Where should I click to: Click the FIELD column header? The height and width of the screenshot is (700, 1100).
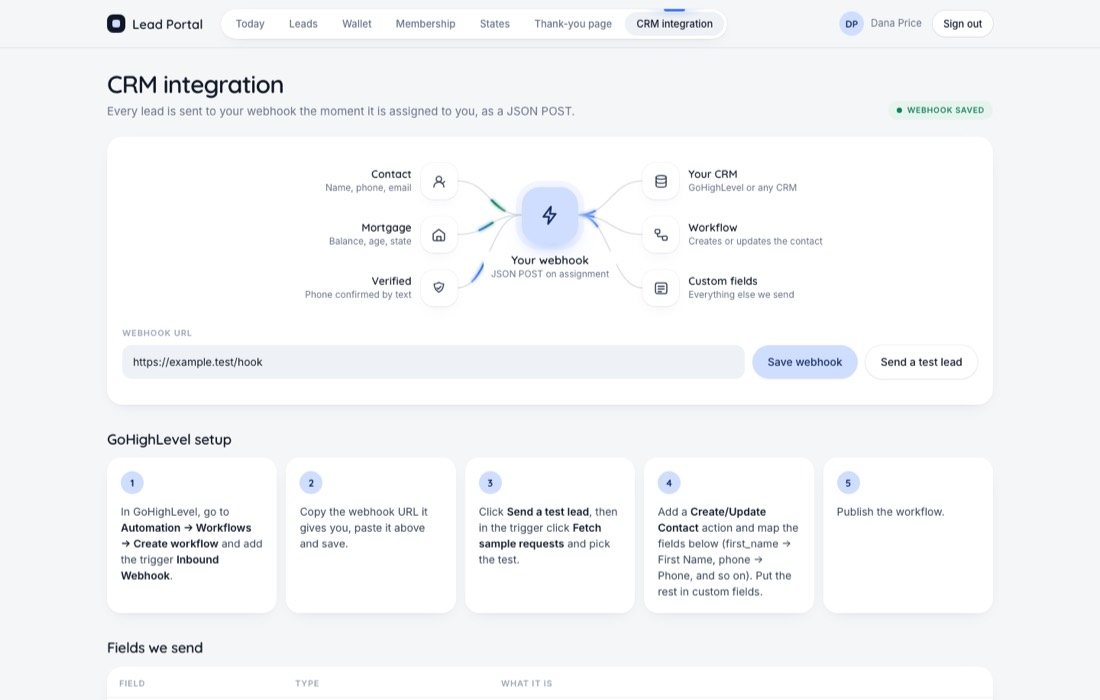point(132,683)
